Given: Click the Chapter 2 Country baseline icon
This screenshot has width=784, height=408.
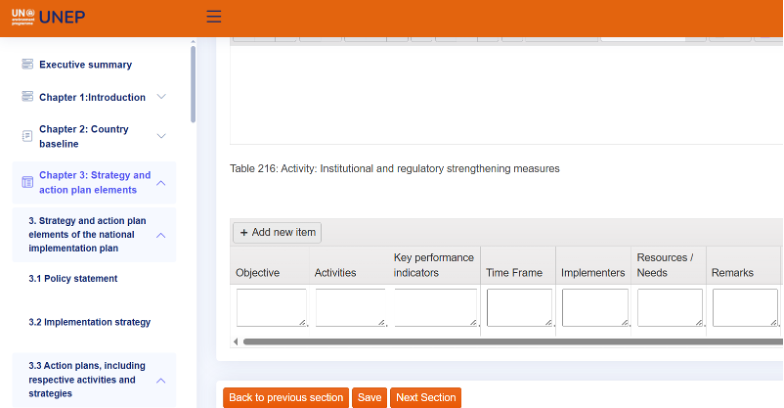Looking at the screenshot, I should [28, 136].
